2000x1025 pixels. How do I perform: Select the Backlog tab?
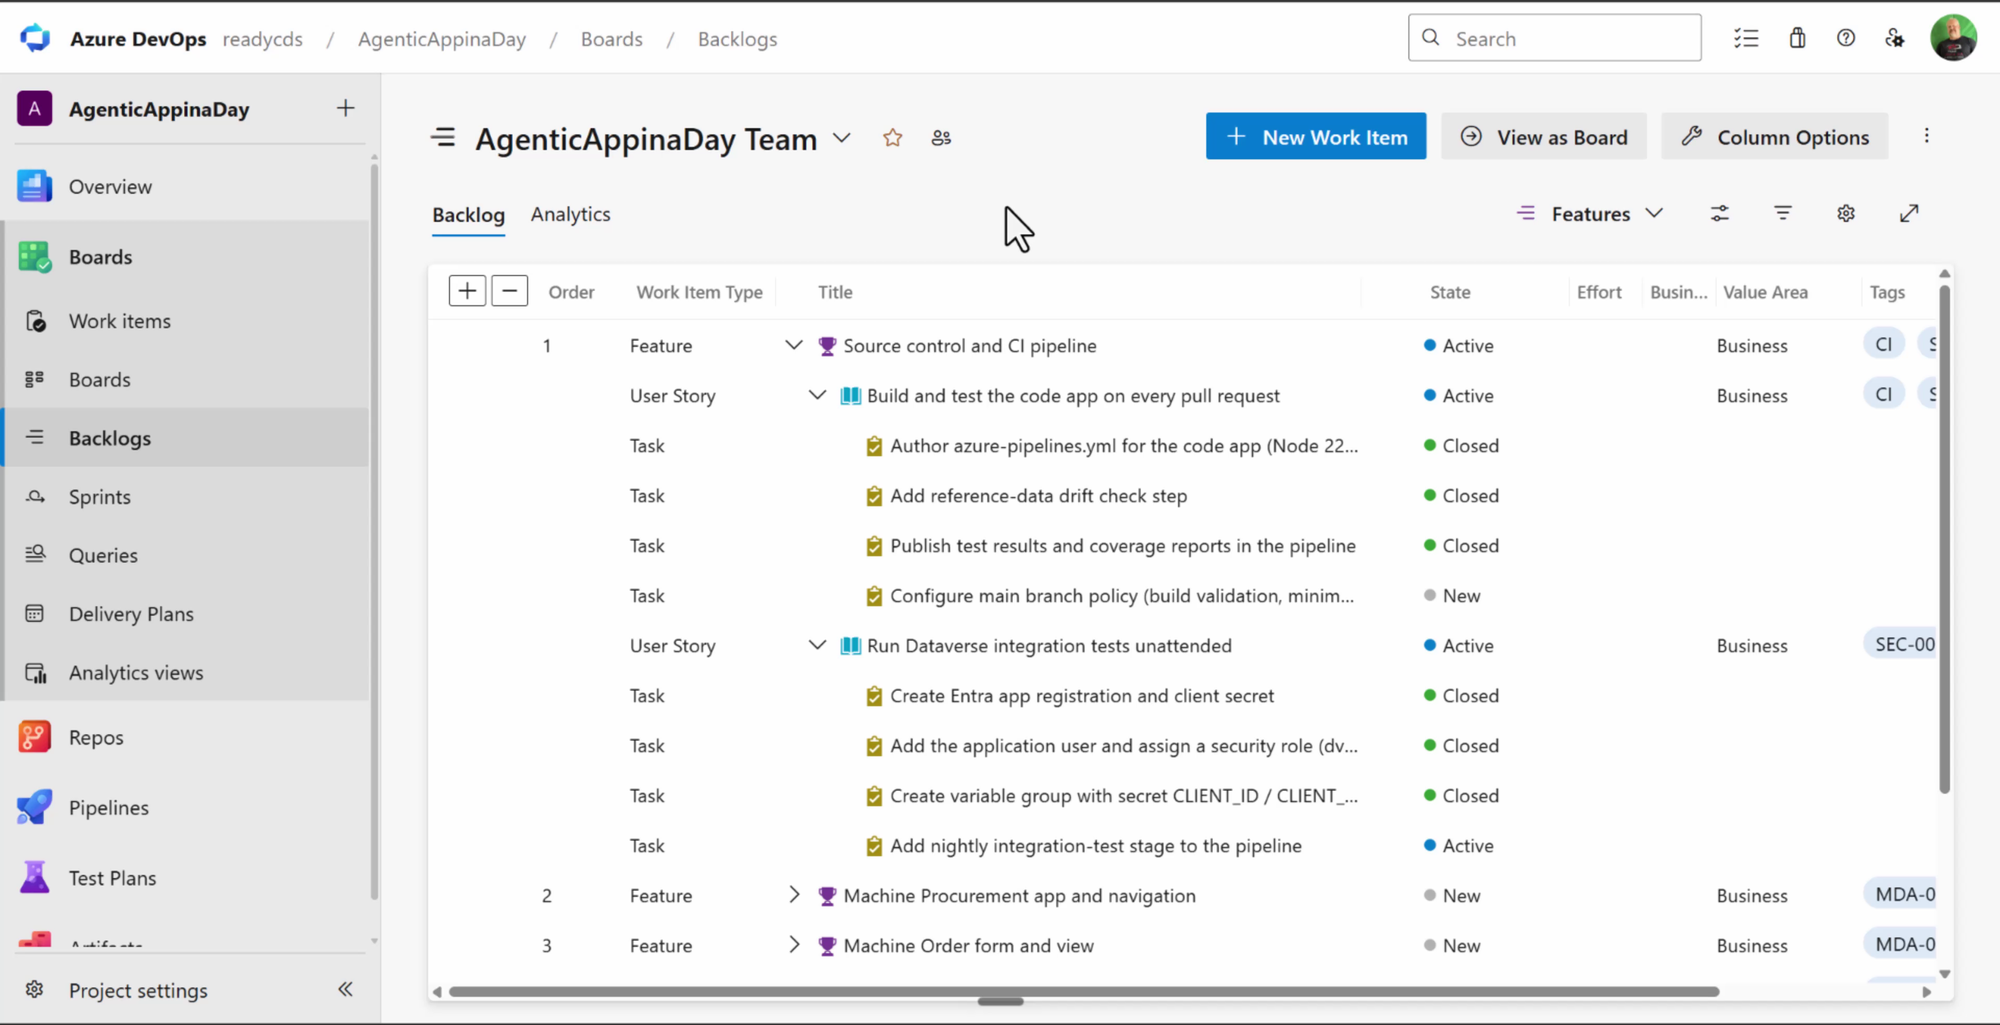pos(468,215)
